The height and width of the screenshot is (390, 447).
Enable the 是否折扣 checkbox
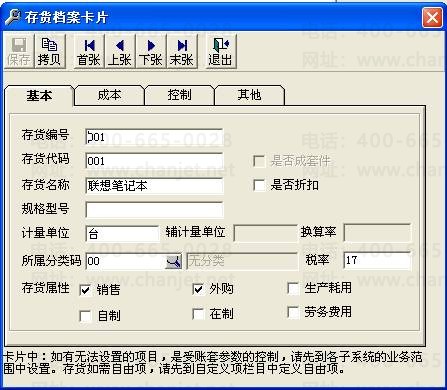pos(259,185)
